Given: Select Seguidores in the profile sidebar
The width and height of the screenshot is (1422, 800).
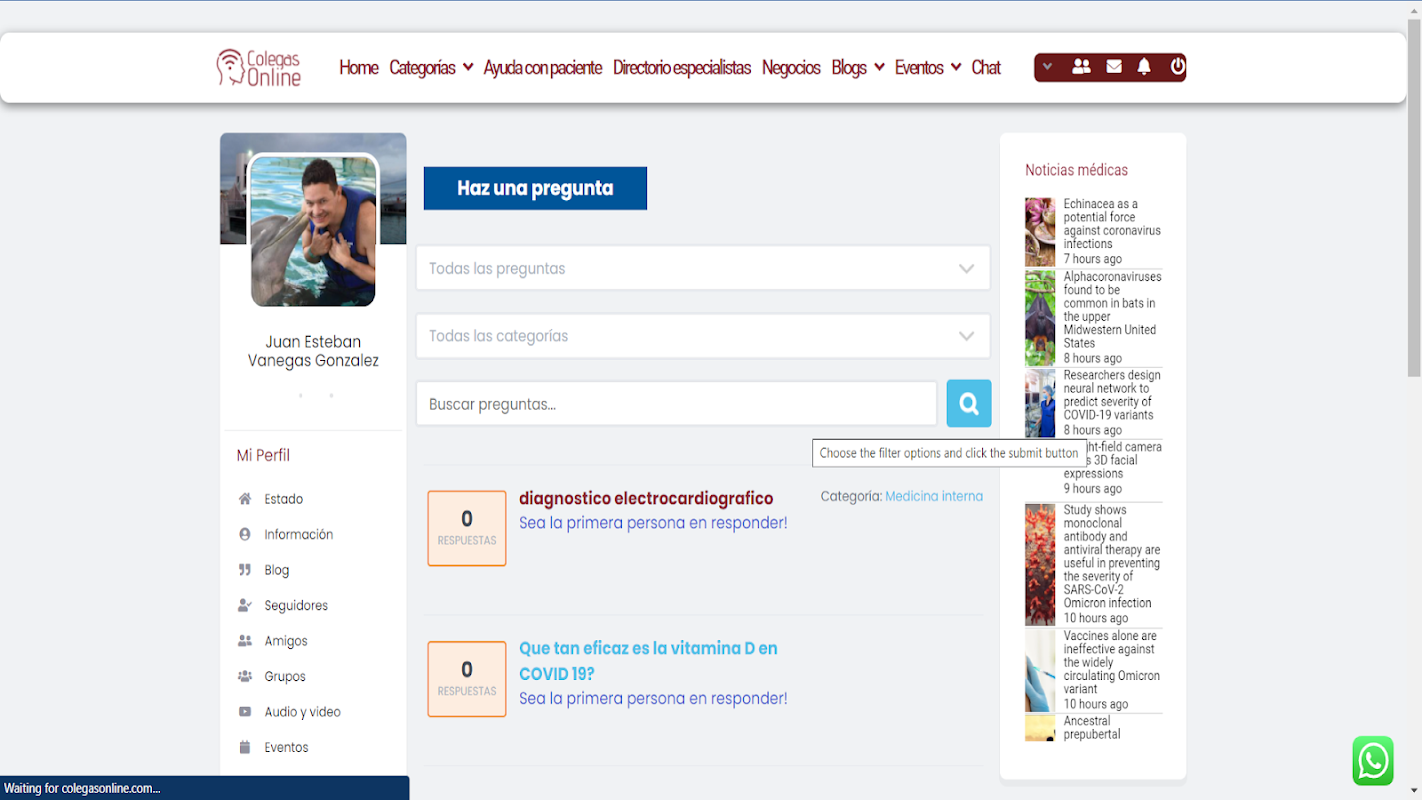Looking at the screenshot, I should pos(296,605).
